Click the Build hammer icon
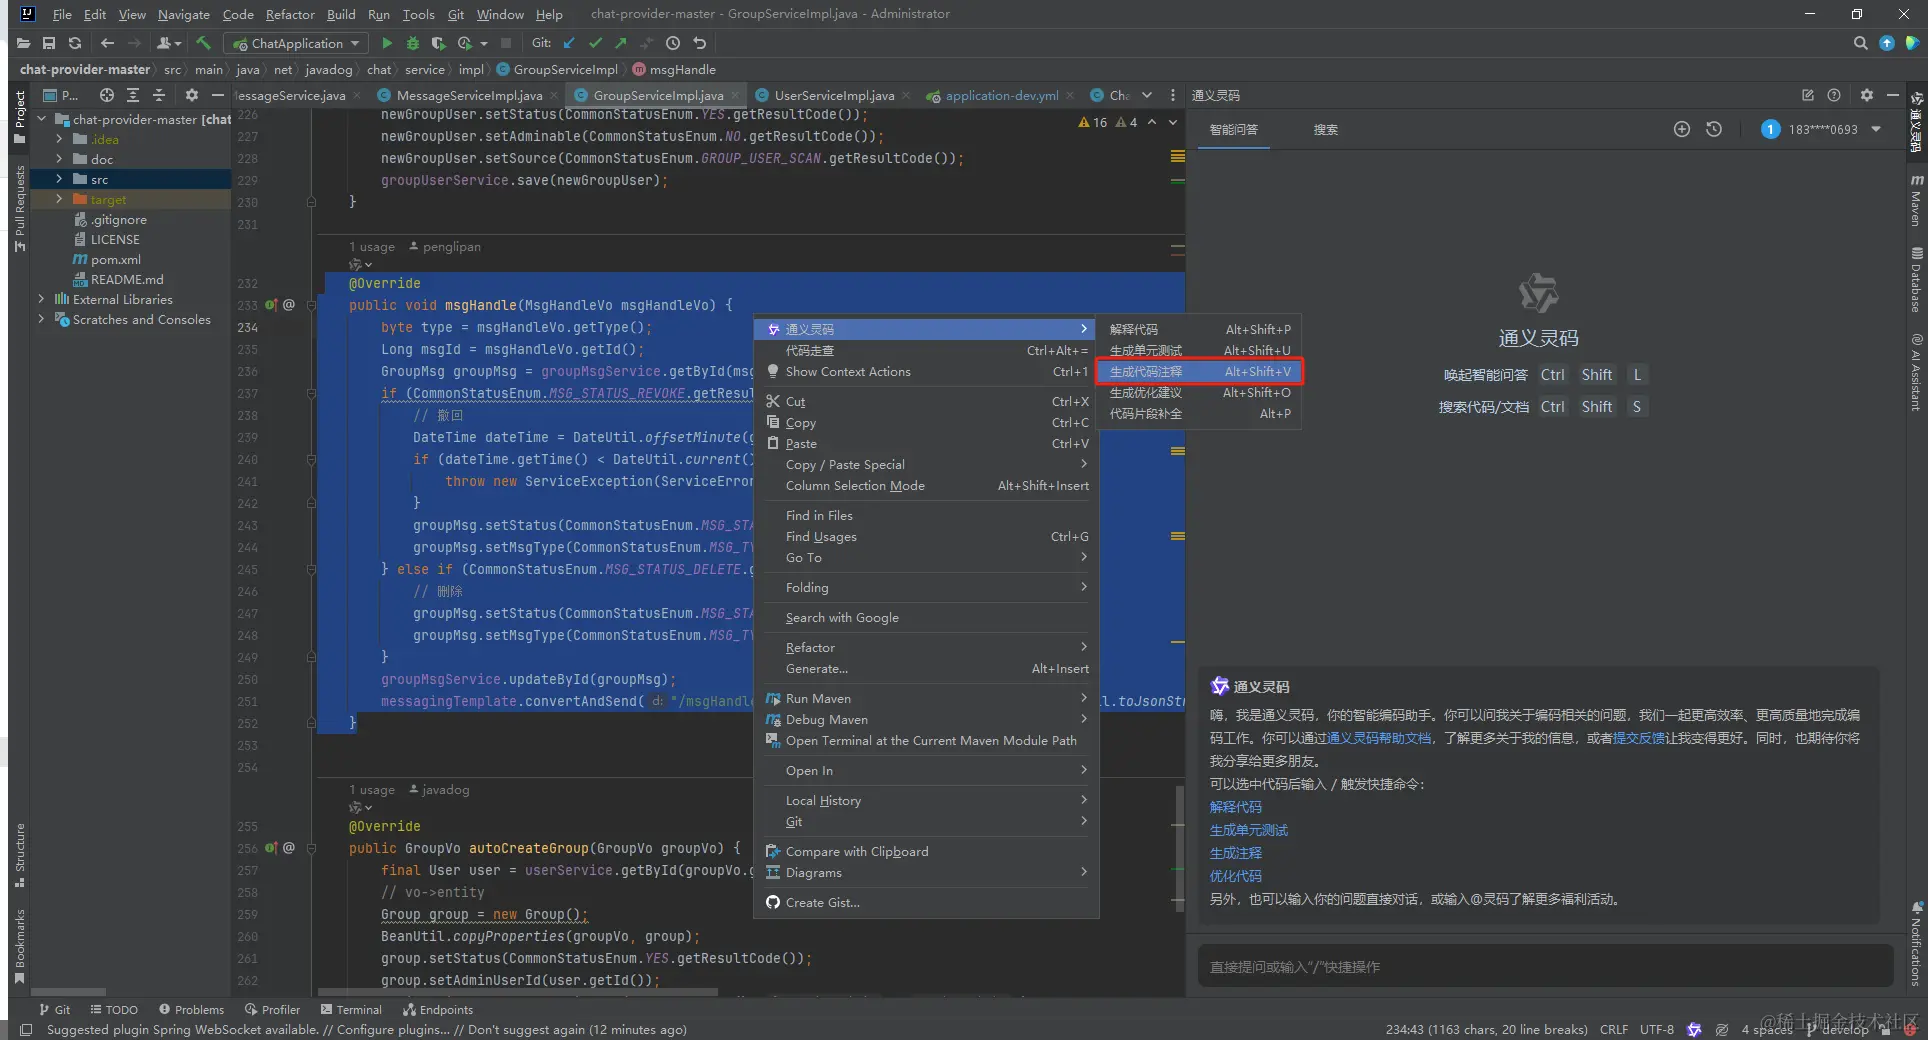Screen dimensions: 1928x1040 pyautogui.click(x=204, y=43)
